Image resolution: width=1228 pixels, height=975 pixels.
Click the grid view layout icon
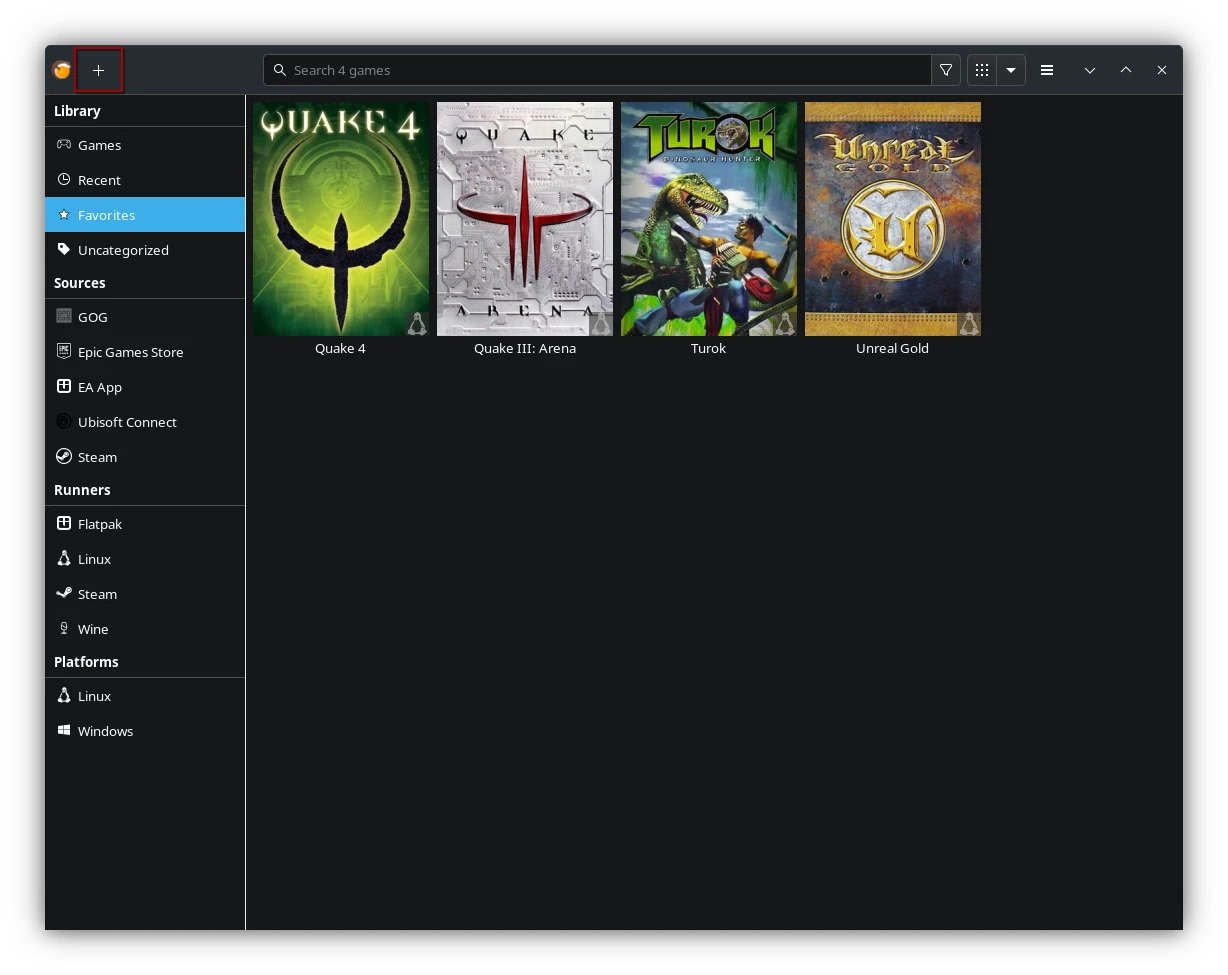[x=981, y=70]
